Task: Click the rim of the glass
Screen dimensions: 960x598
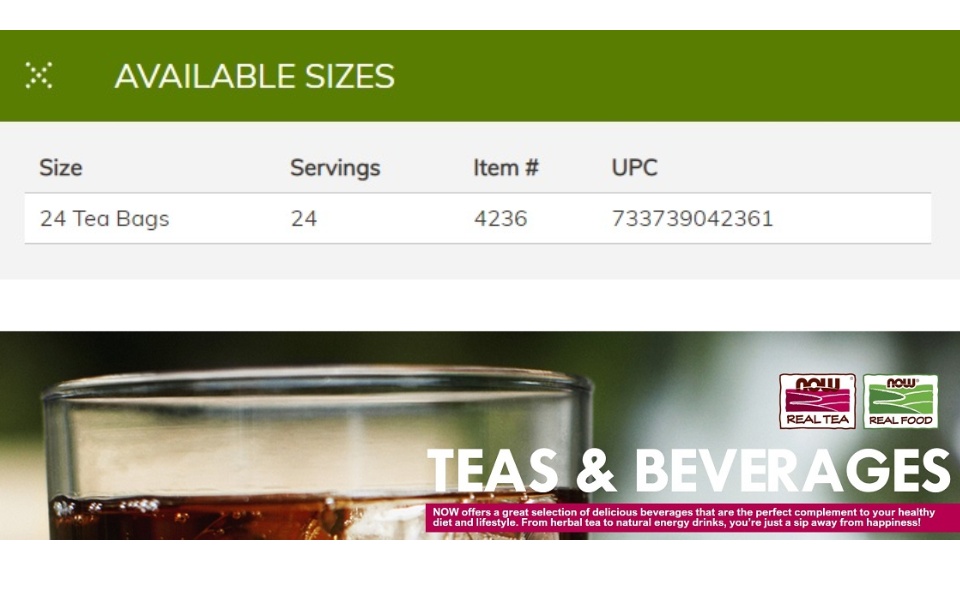Action: [x=318, y=383]
